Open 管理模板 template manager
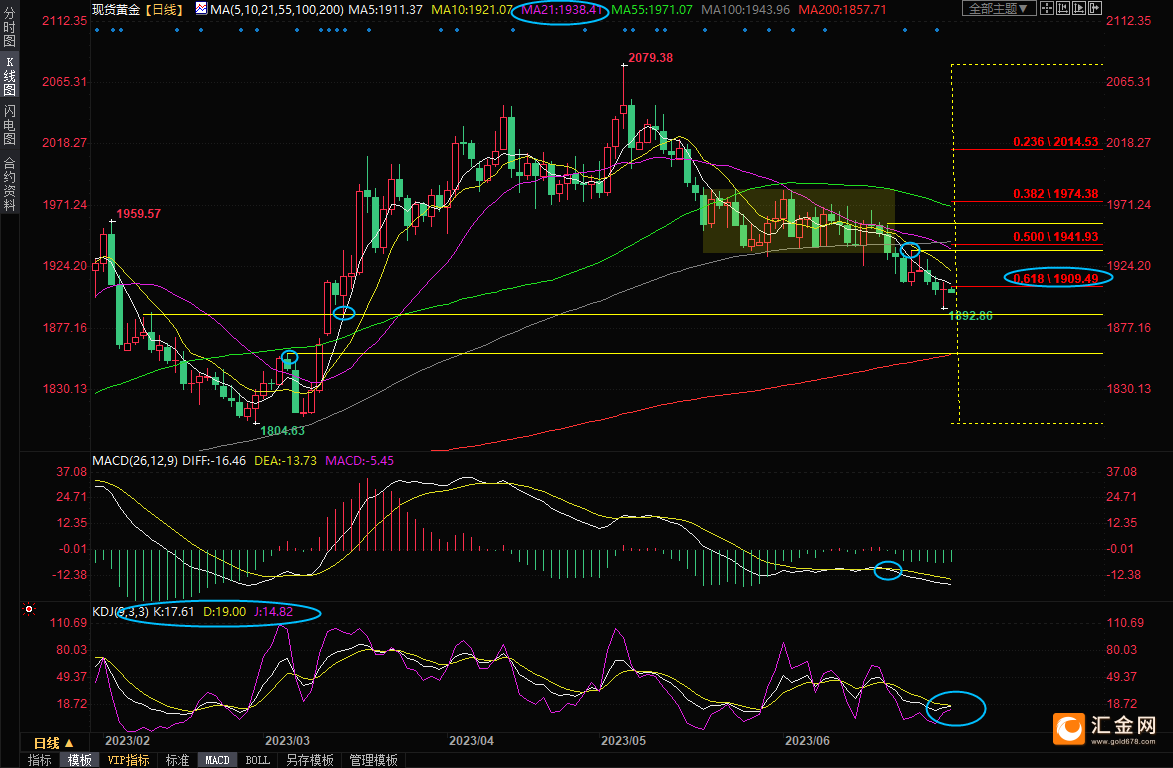1173x768 pixels. (373, 760)
